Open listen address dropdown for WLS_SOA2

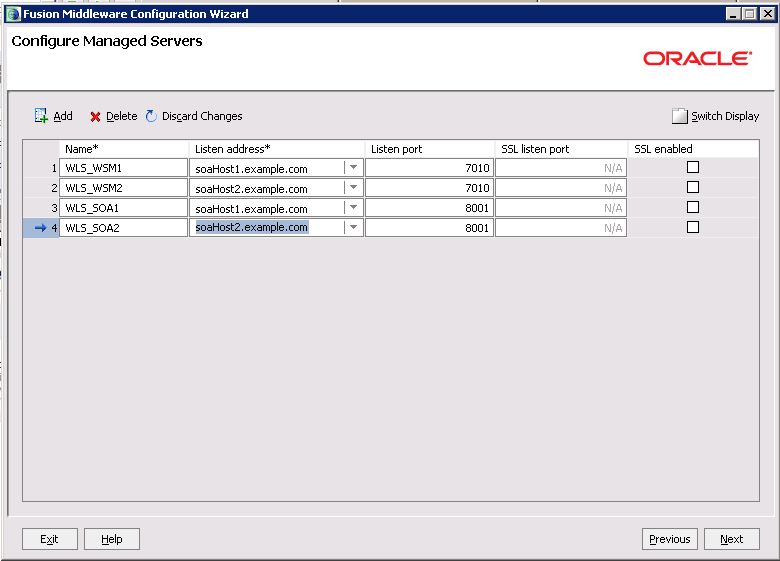coord(352,228)
